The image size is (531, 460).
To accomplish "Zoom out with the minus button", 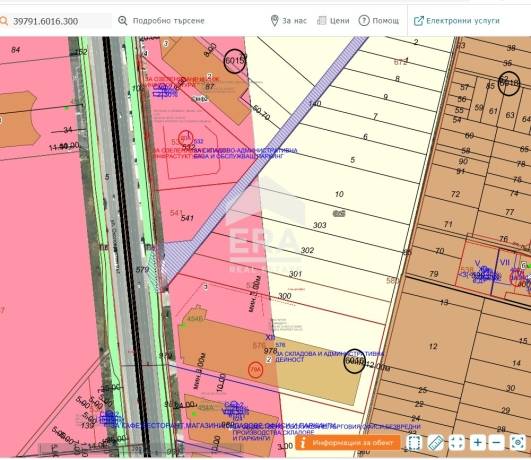I will tap(496, 442).
